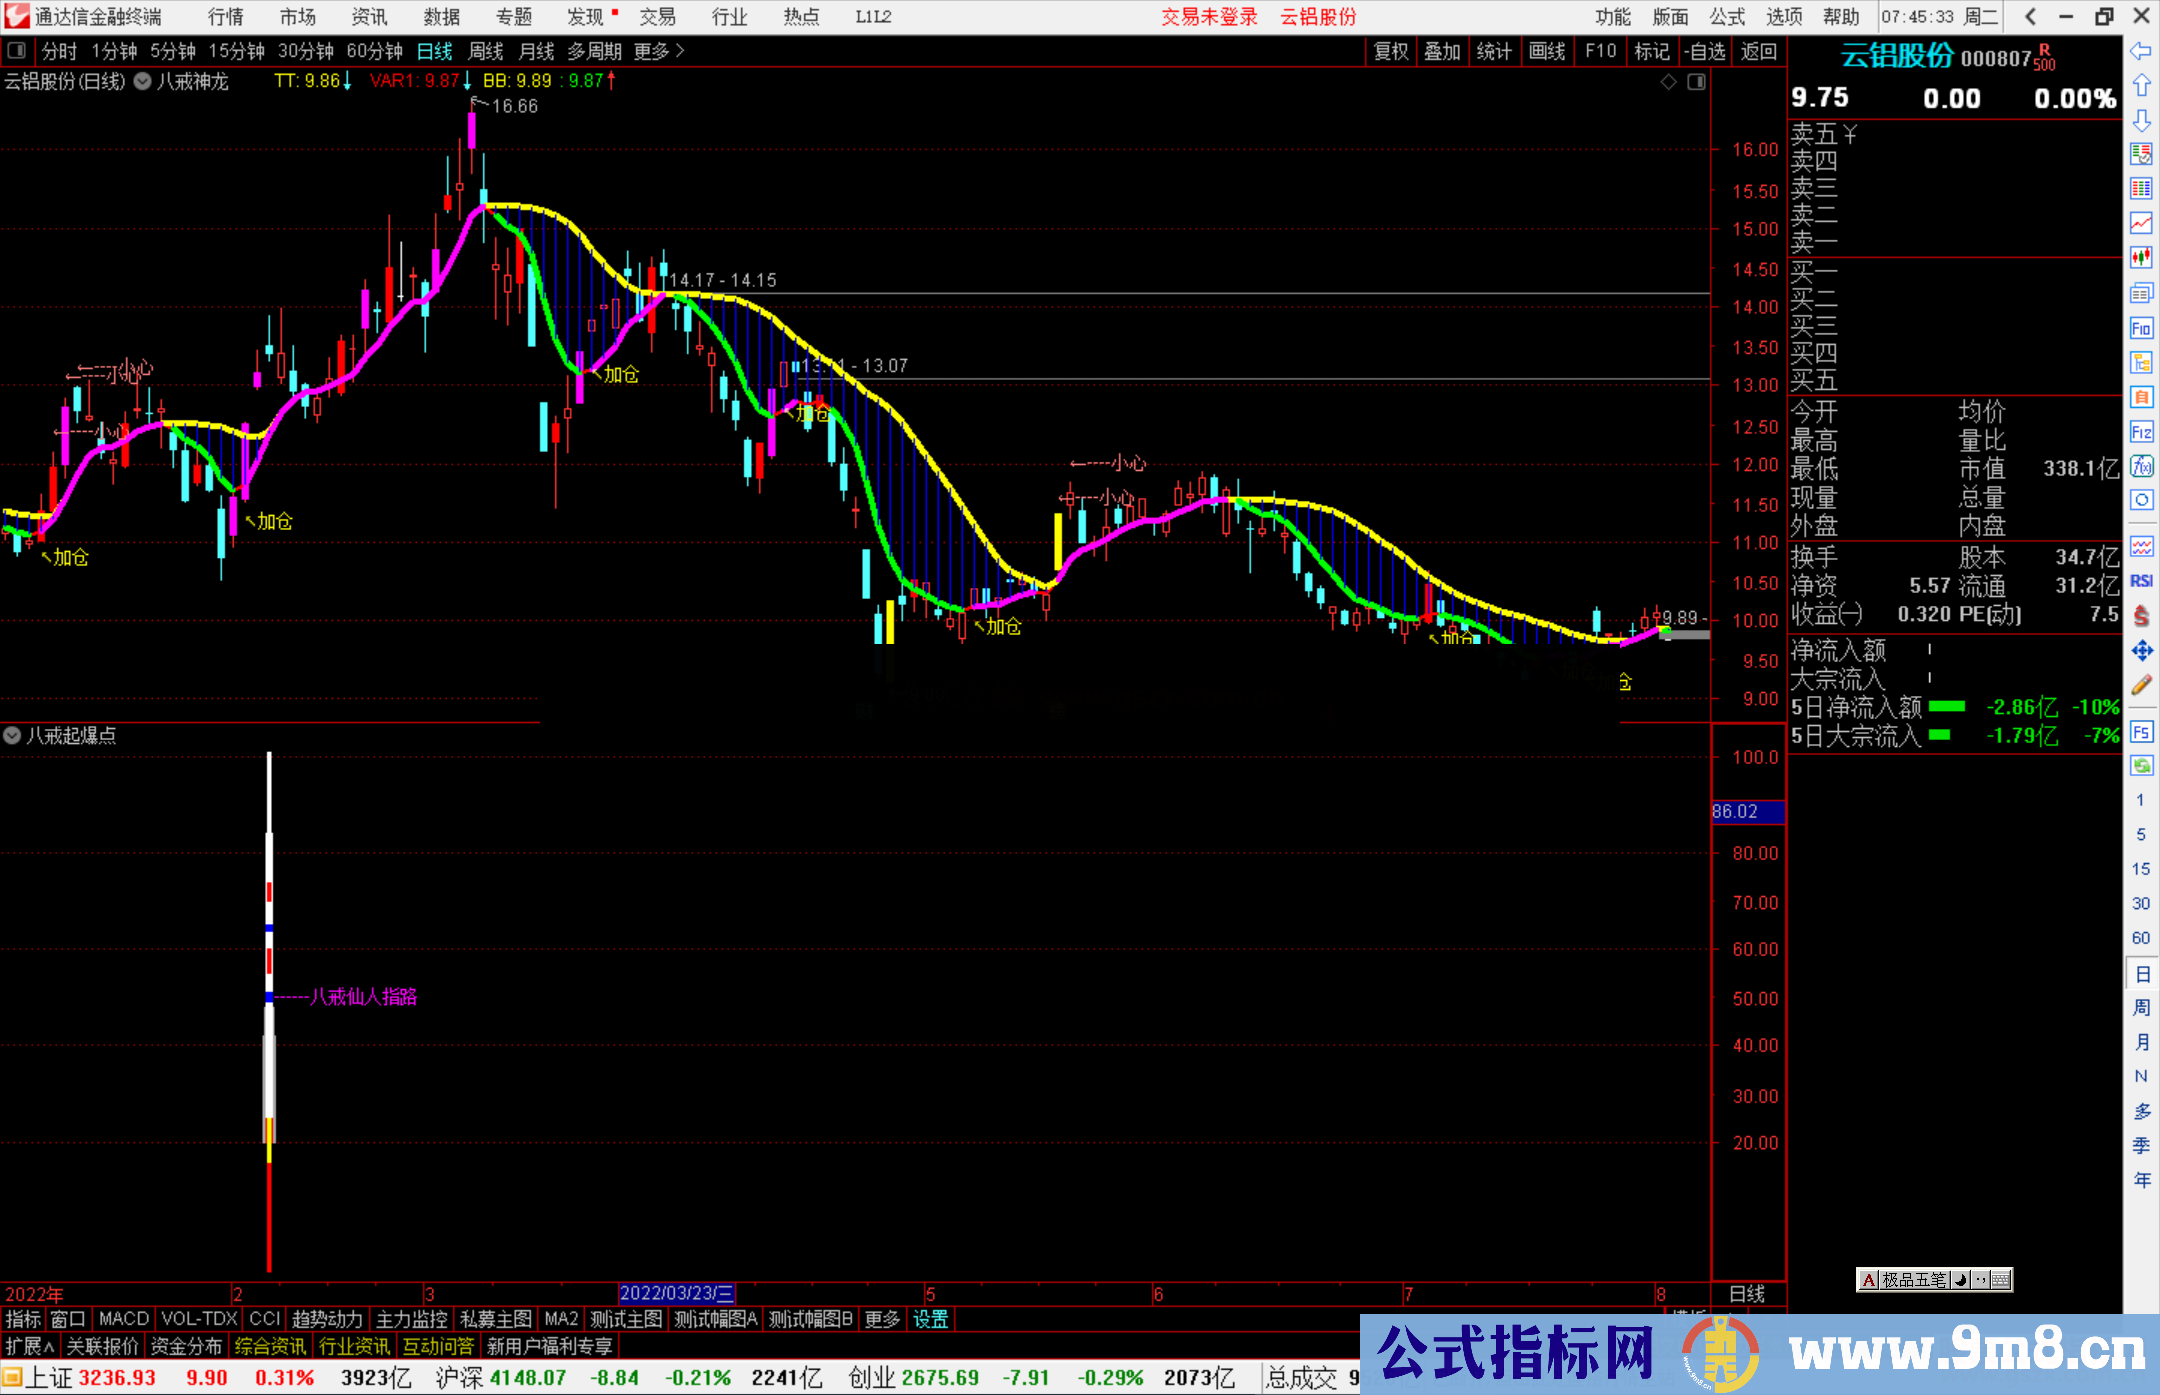Click the trend line chart sidebar icon
Image resolution: width=2160 pixels, height=1395 pixels.
click(2141, 222)
